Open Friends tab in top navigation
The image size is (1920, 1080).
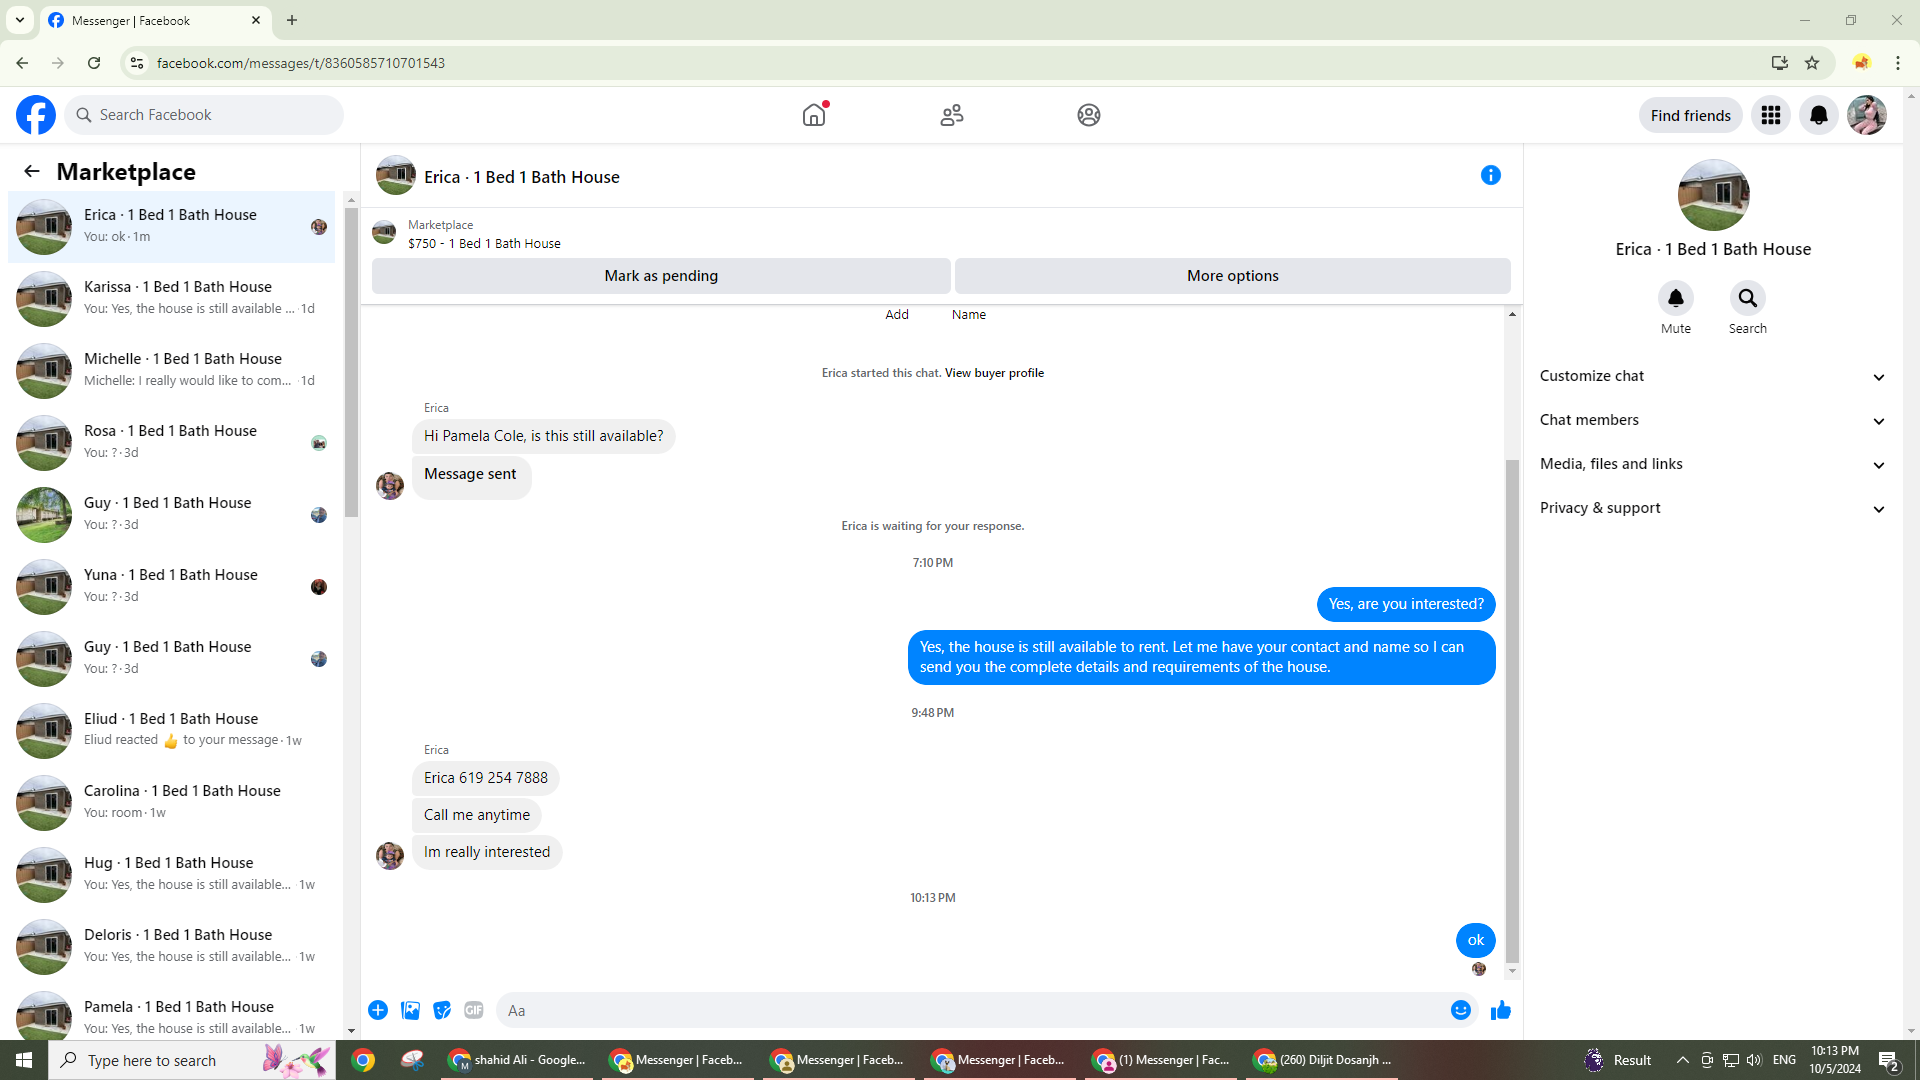tap(951, 116)
